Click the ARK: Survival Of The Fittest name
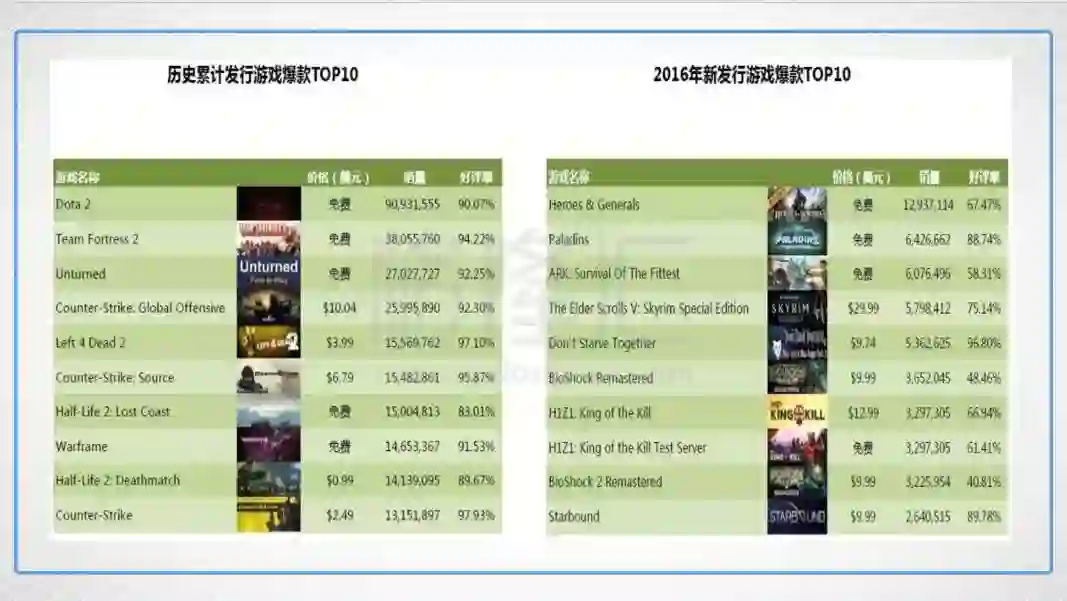The height and width of the screenshot is (601, 1067). (614, 274)
